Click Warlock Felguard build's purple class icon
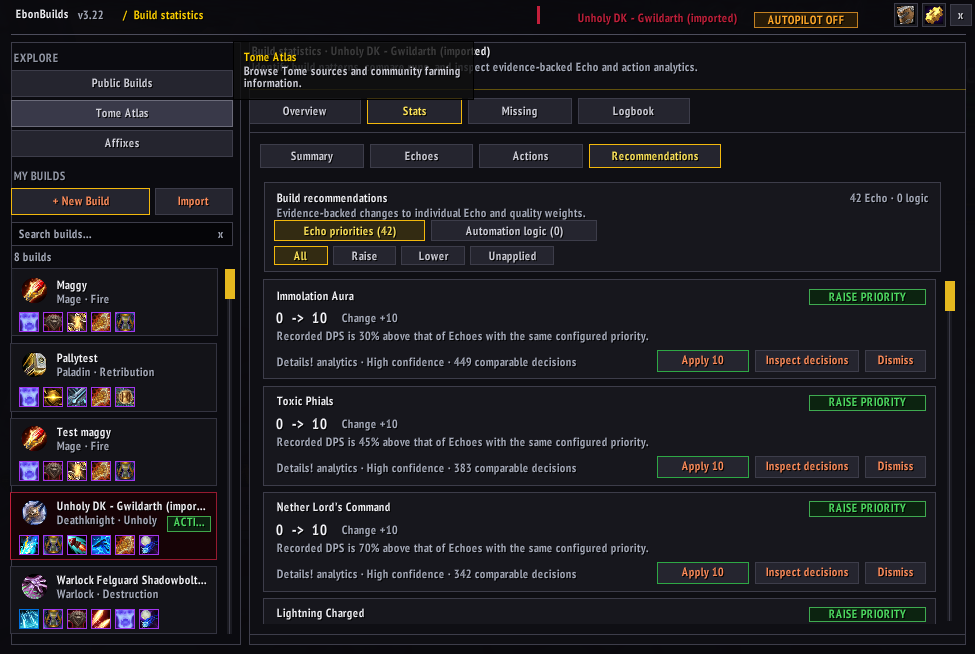The image size is (975, 654). (34, 586)
